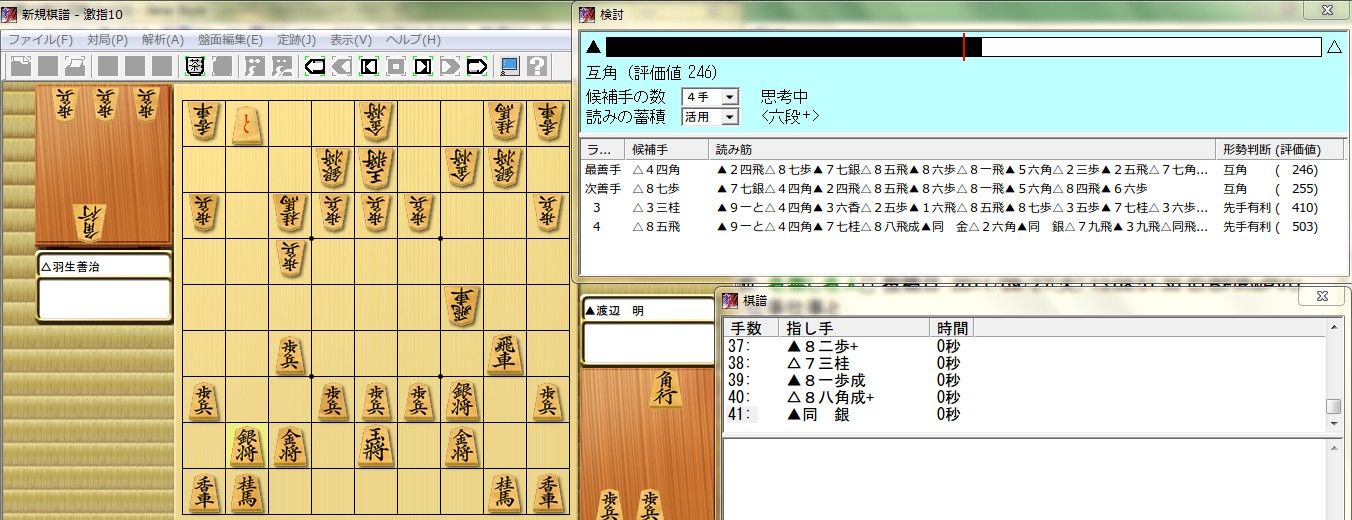Screen dimensions: 1352x520
Task: Click the question mark help icon
Action: point(537,67)
